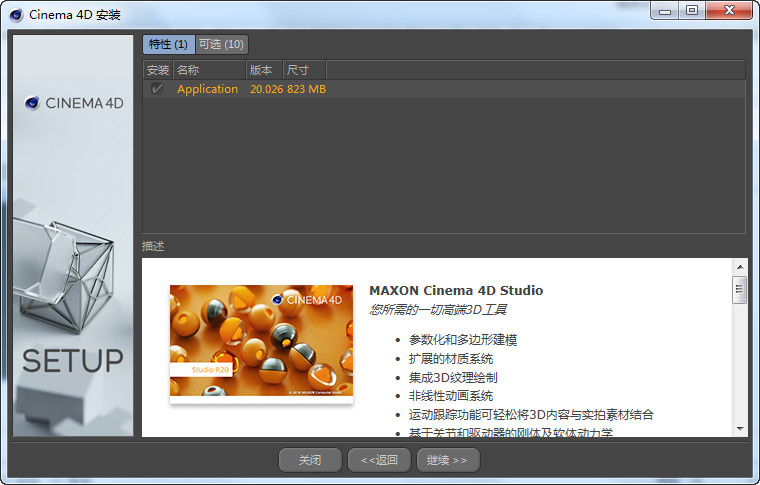The height and width of the screenshot is (485, 760).
Task: Click the Cinema 4D logo in sidebar
Action: point(74,103)
